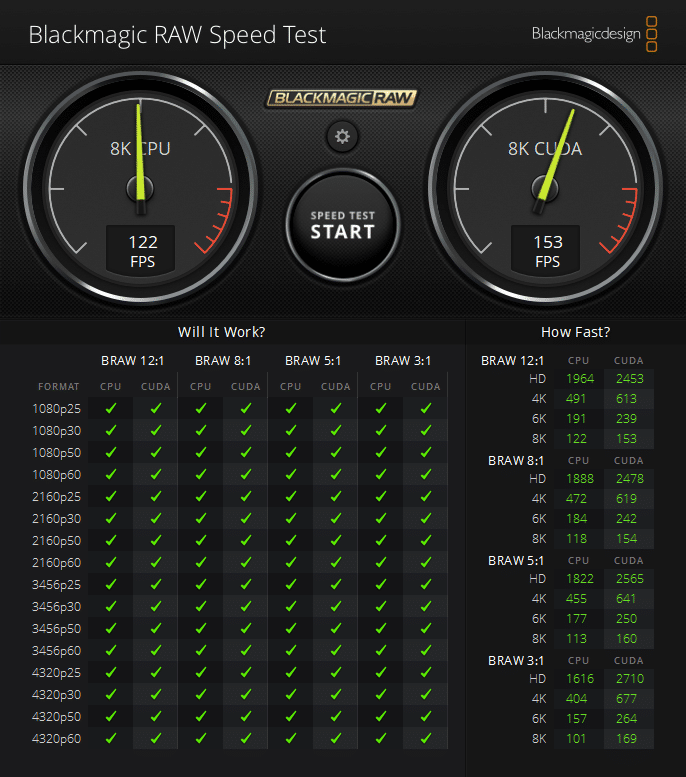Click the 3456p30 BRAW 3:1 CUDA checkmark
This screenshot has width=686, height=777.
(426, 606)
